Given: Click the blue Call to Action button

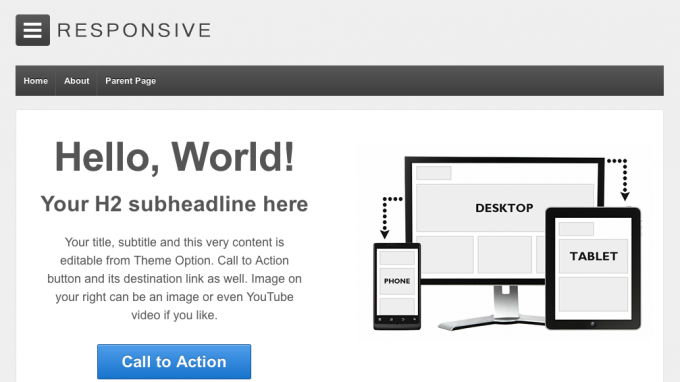Looking at the screenshot, I should (x=174, y=362).
